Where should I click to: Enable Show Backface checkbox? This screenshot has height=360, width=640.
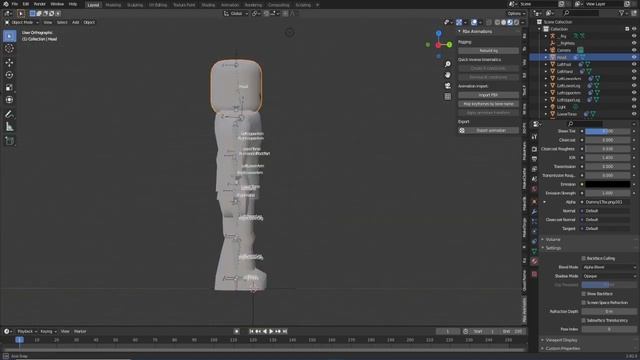tap(584, 294)
